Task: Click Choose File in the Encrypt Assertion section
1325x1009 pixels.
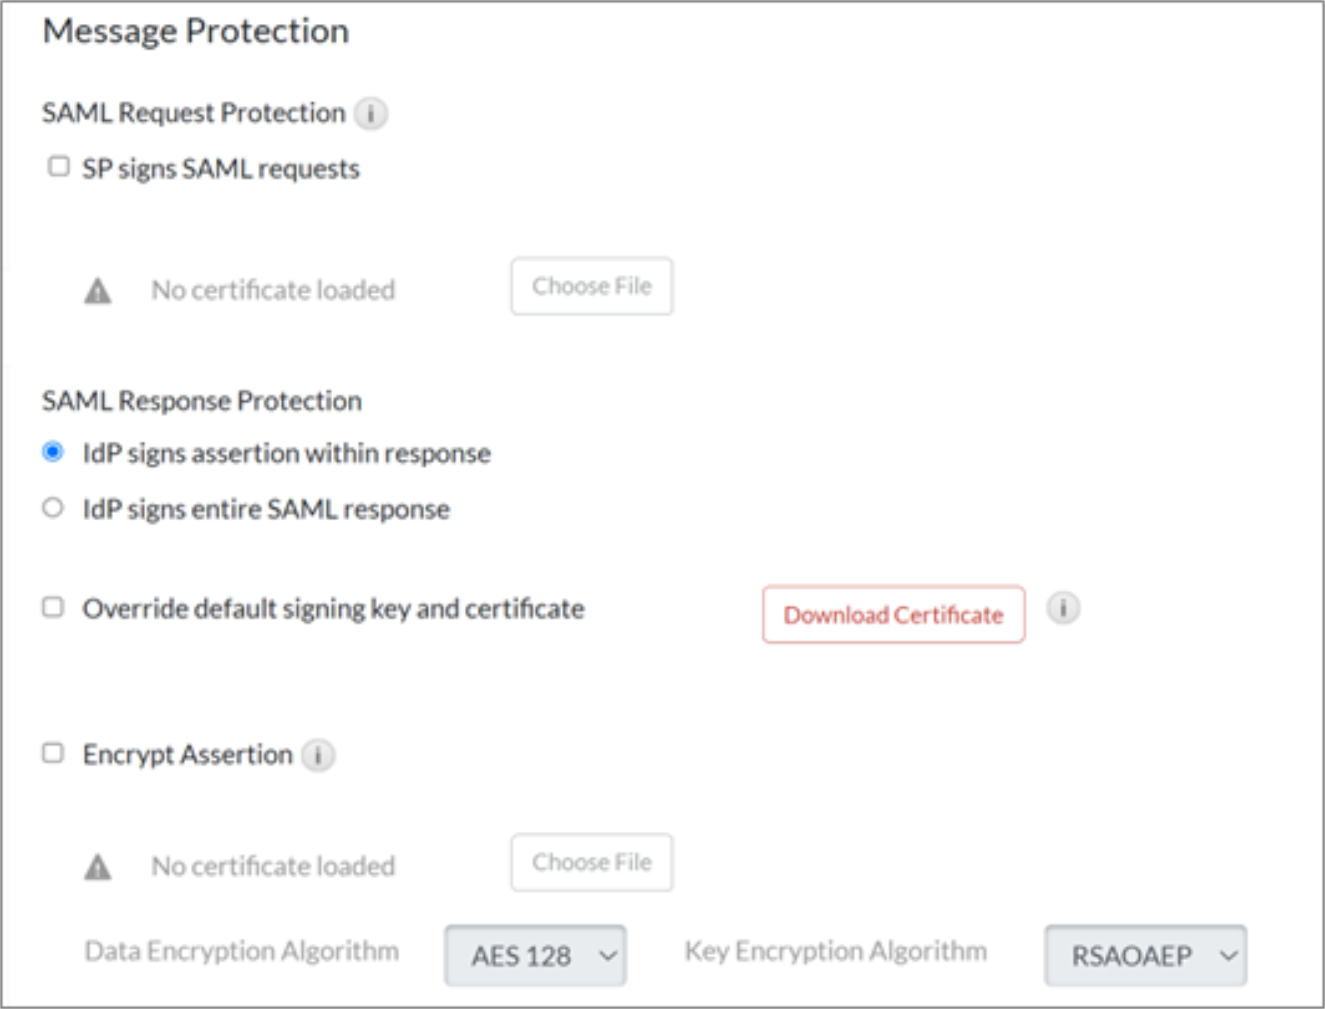Action: pyautogui.click(x=592, y=861)
